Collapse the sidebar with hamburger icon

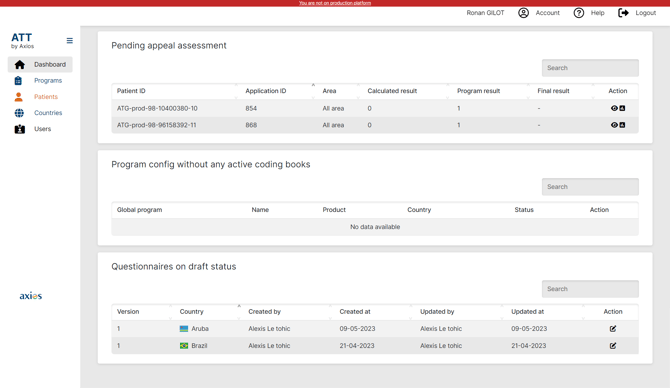(70, 41)
